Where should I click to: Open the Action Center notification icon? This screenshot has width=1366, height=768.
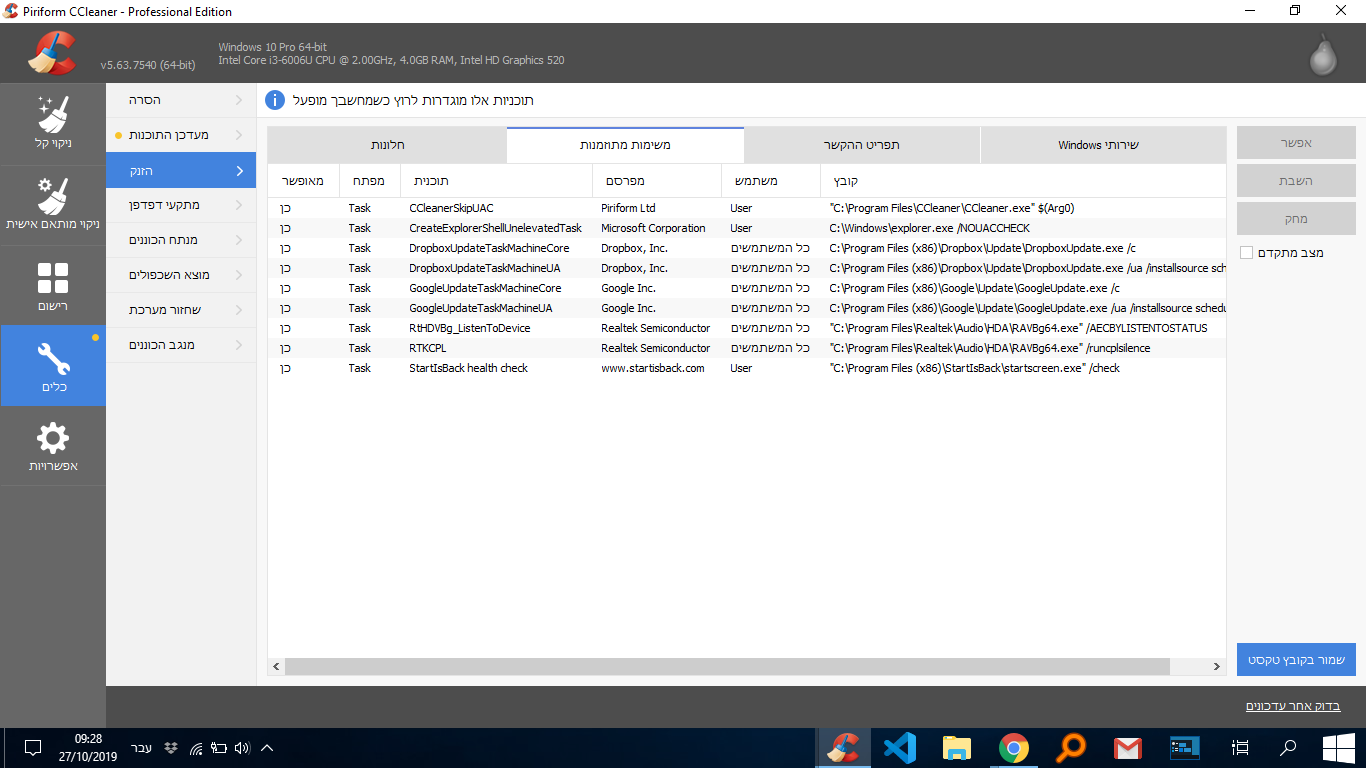coord(32,747)
